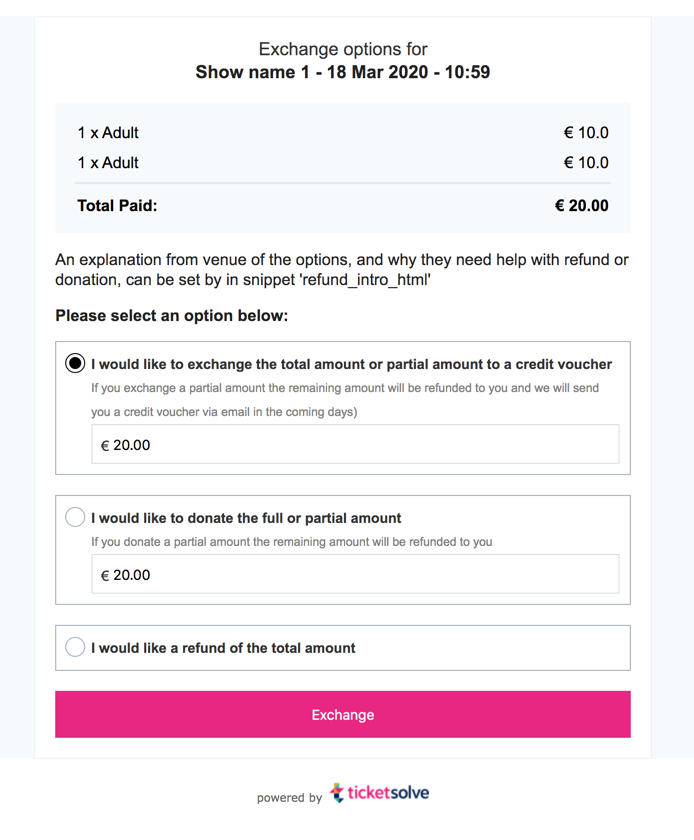694x840 pixels.
Task: Click the 'Show name 1 - 18 Mar 2020' heading
Action: coord(342,72)
